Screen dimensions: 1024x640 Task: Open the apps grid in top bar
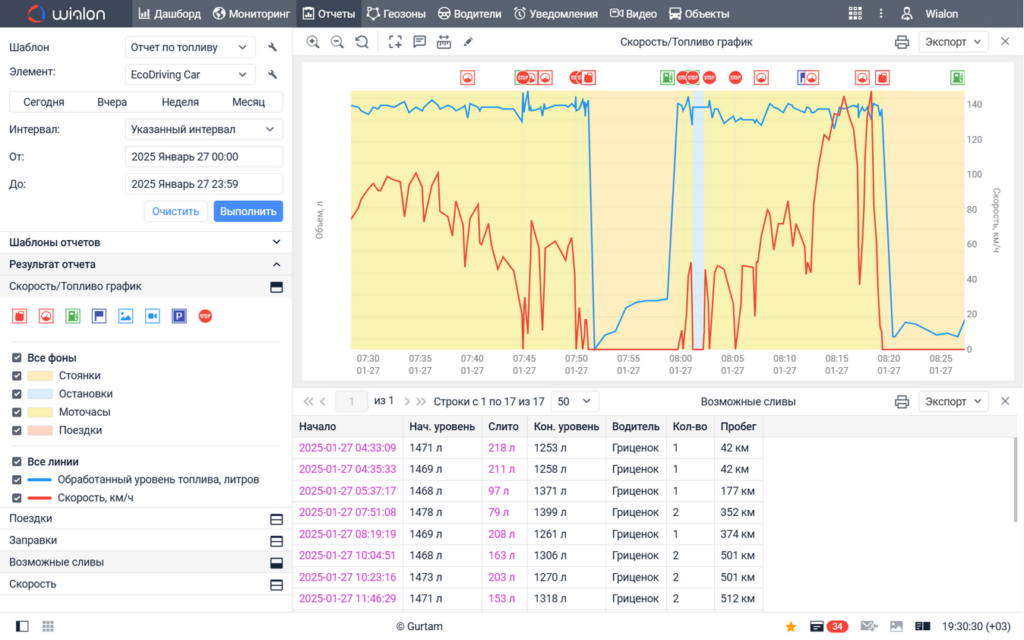854,14
